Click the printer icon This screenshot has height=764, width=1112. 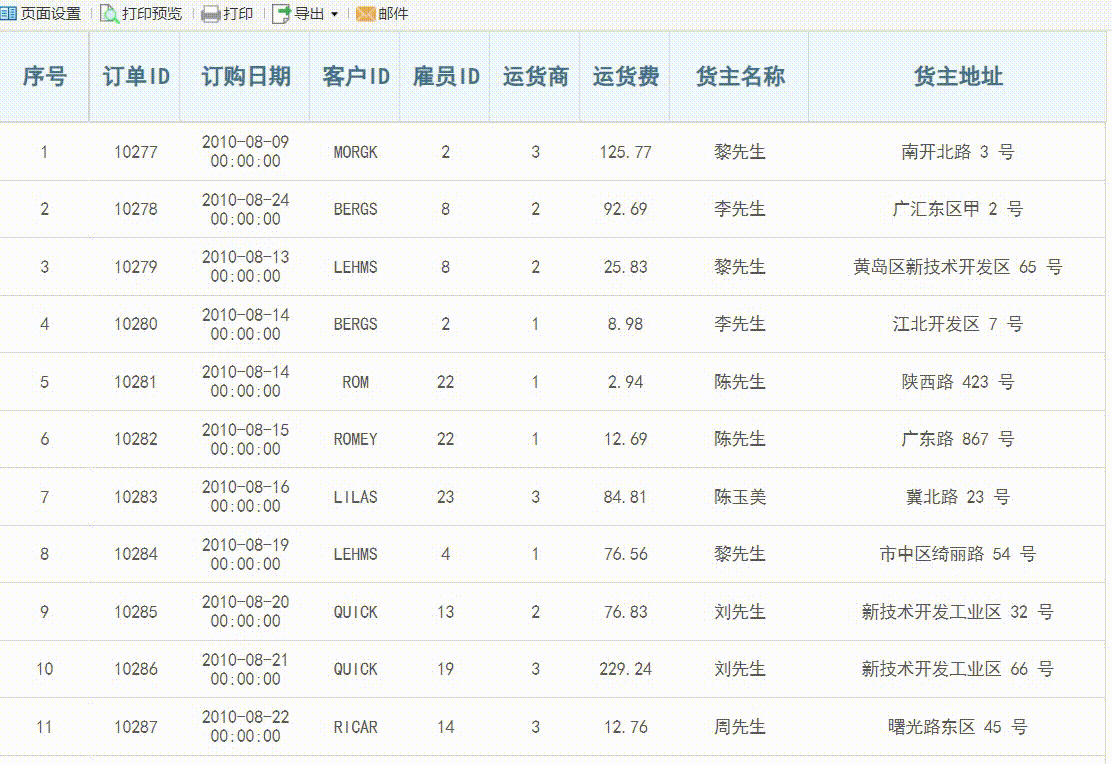[x=211, y=14]
